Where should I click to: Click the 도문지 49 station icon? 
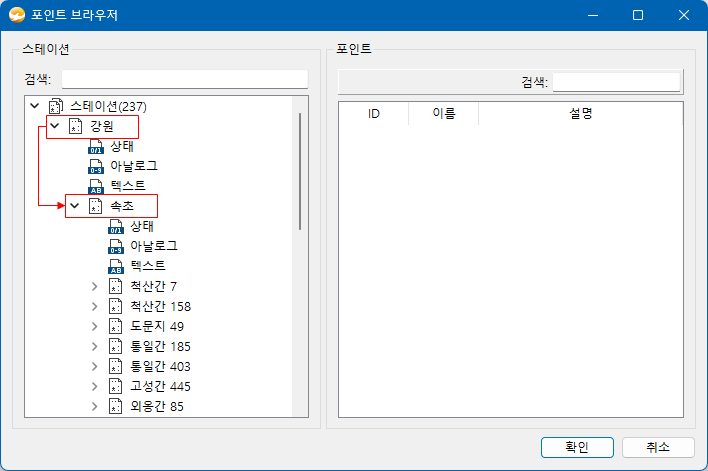coord(116,326)
